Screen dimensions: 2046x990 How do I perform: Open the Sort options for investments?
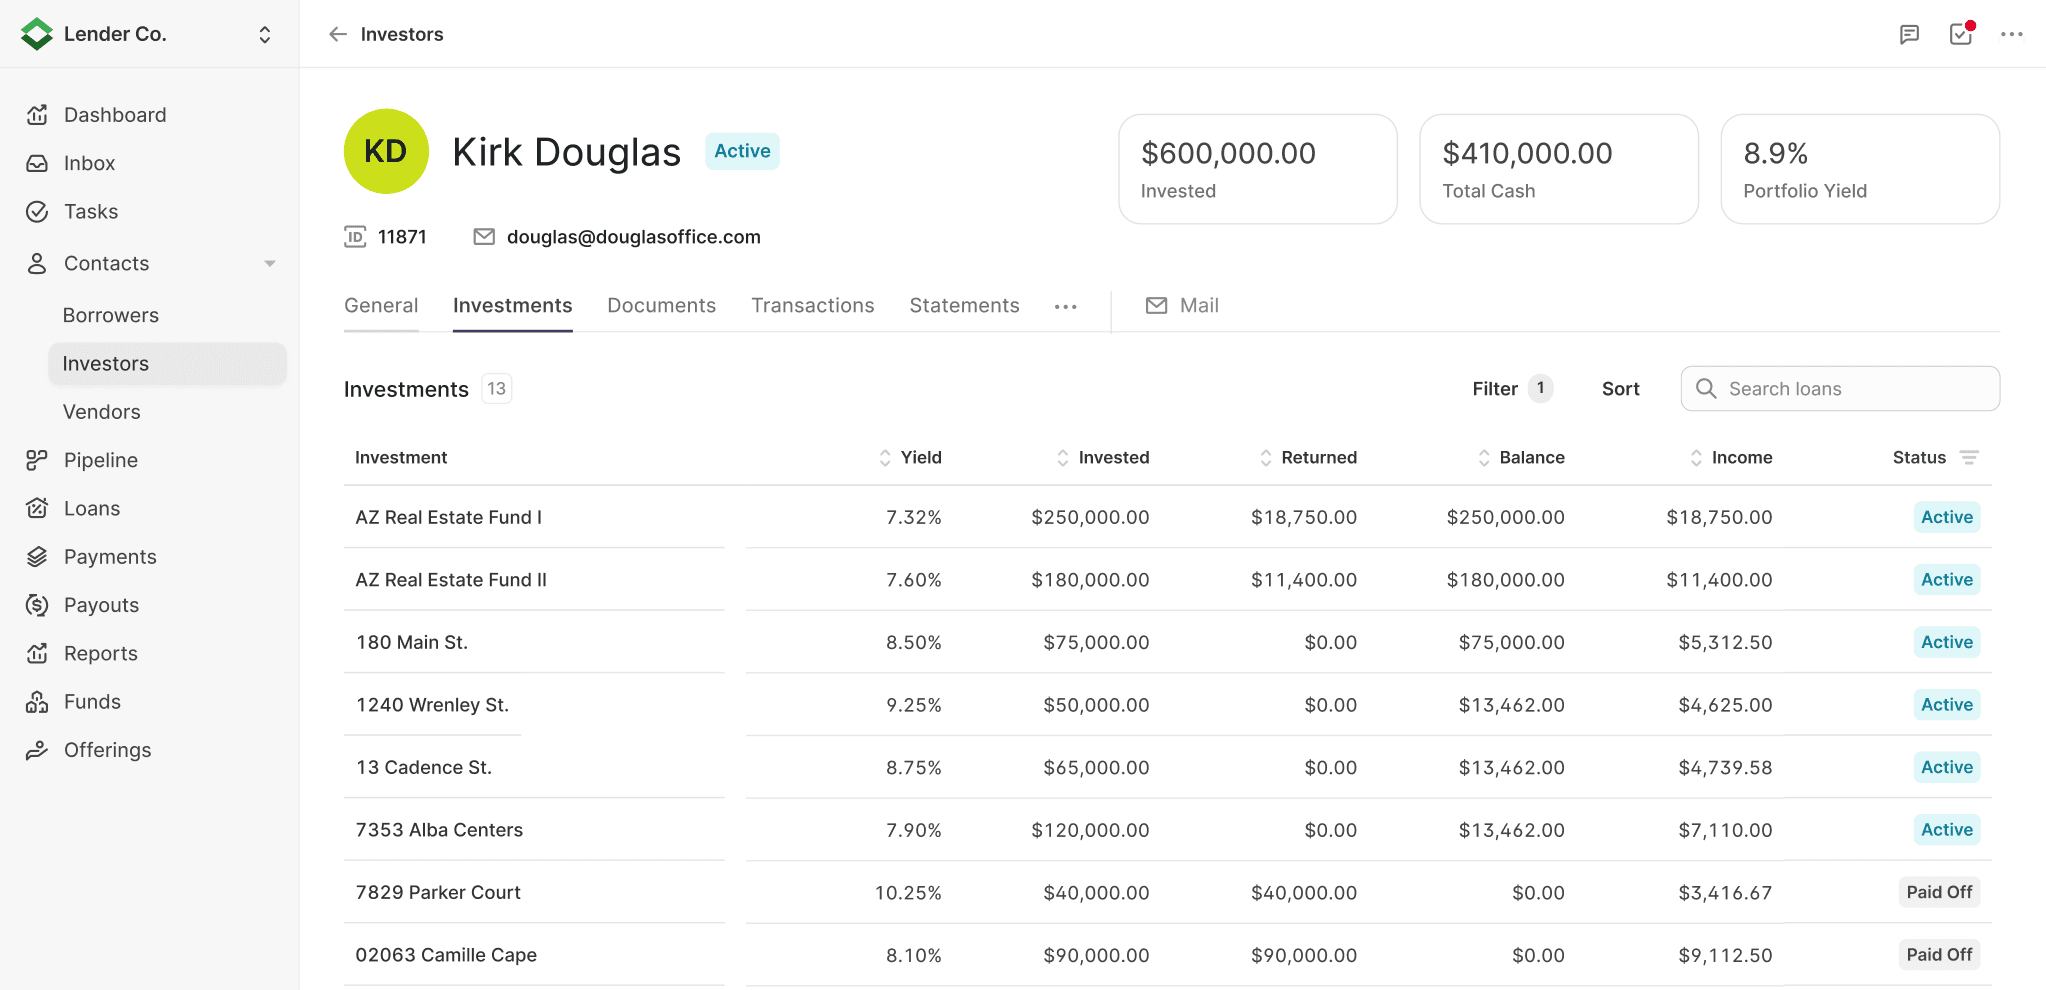point(1619,388)
